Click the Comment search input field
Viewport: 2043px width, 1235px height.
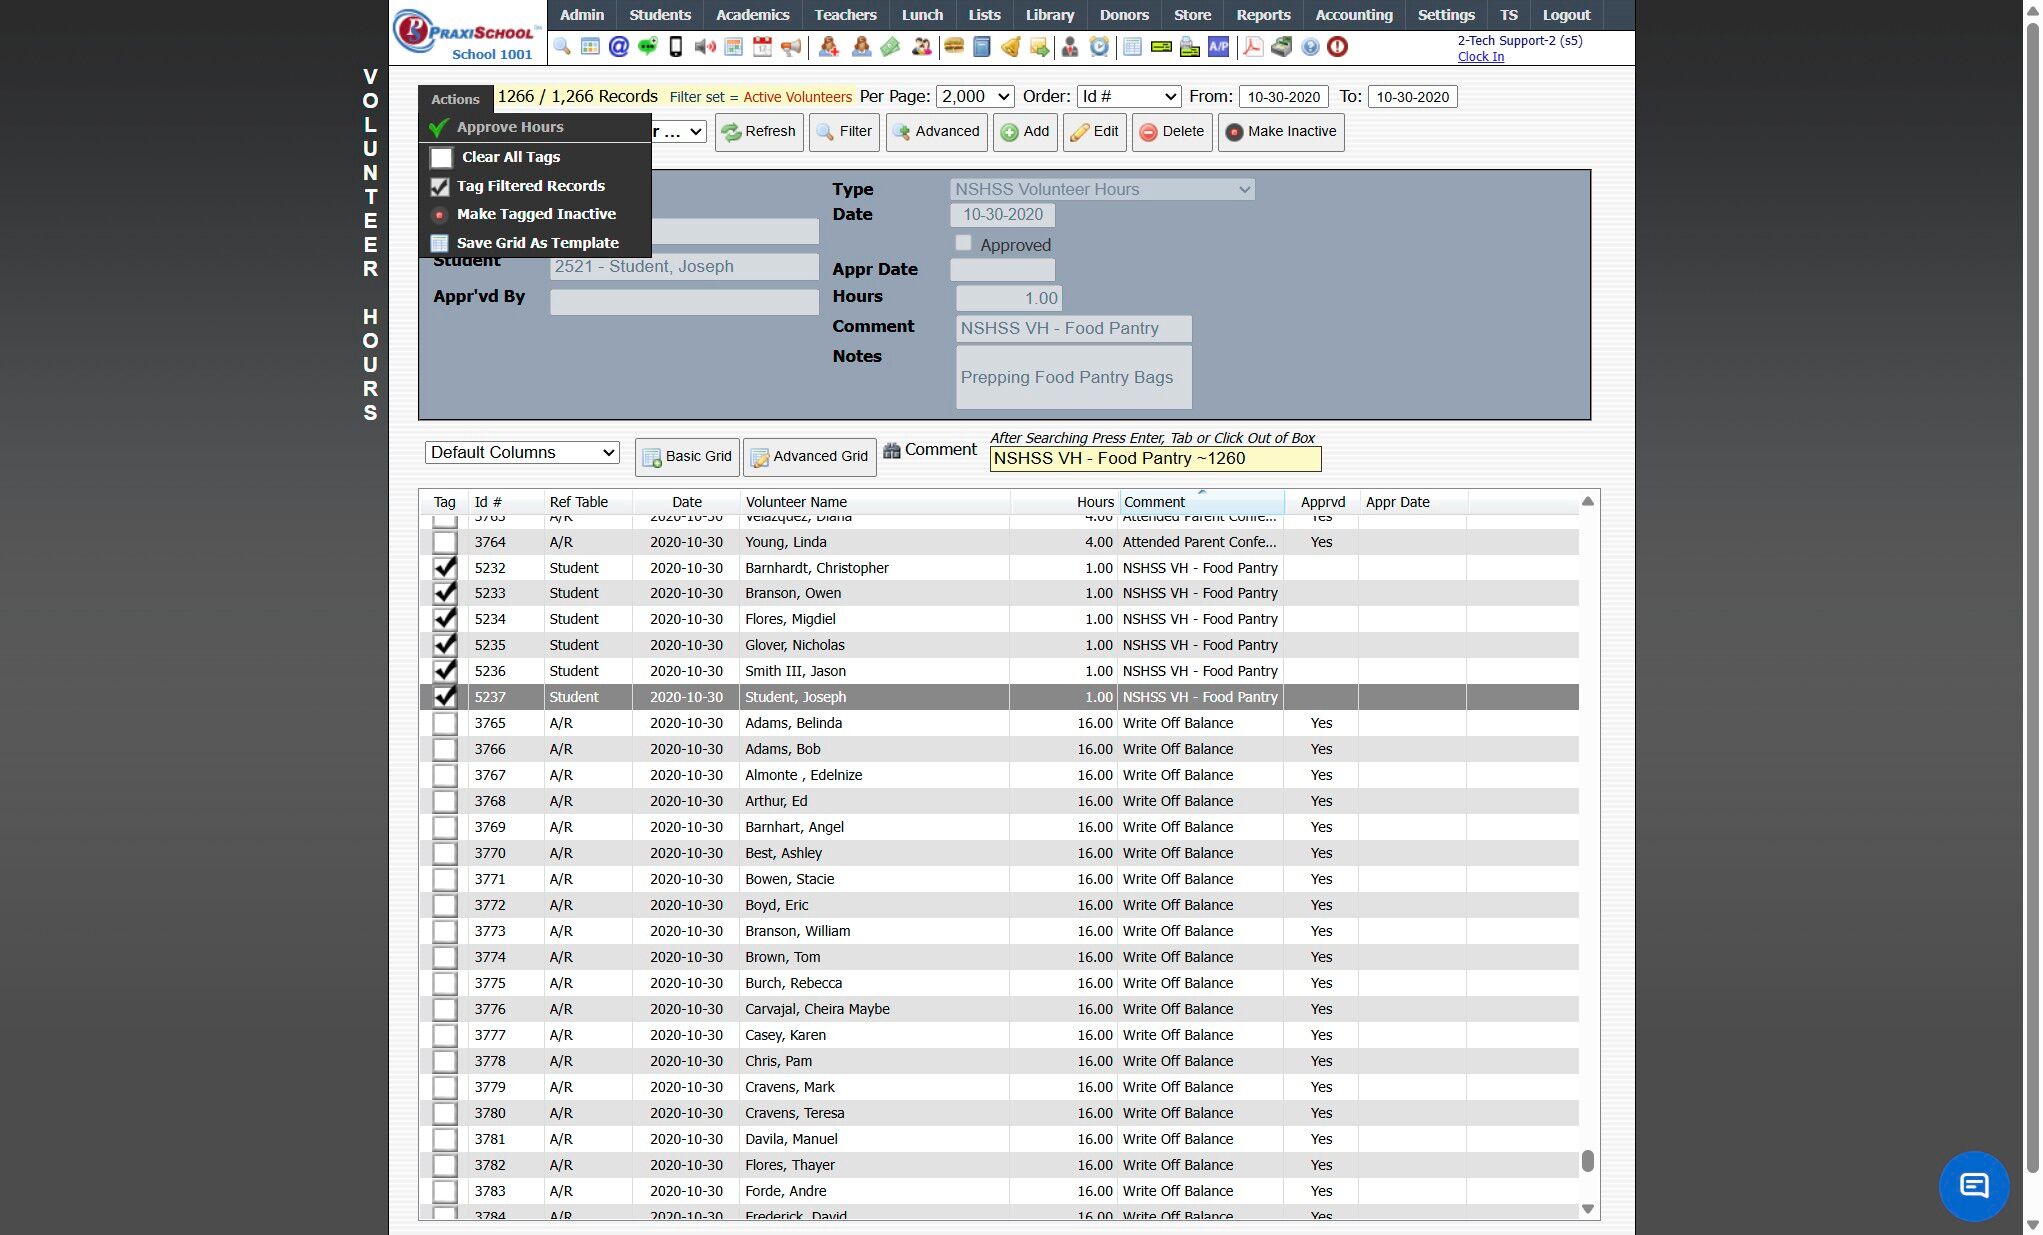tap(1154, 459)
